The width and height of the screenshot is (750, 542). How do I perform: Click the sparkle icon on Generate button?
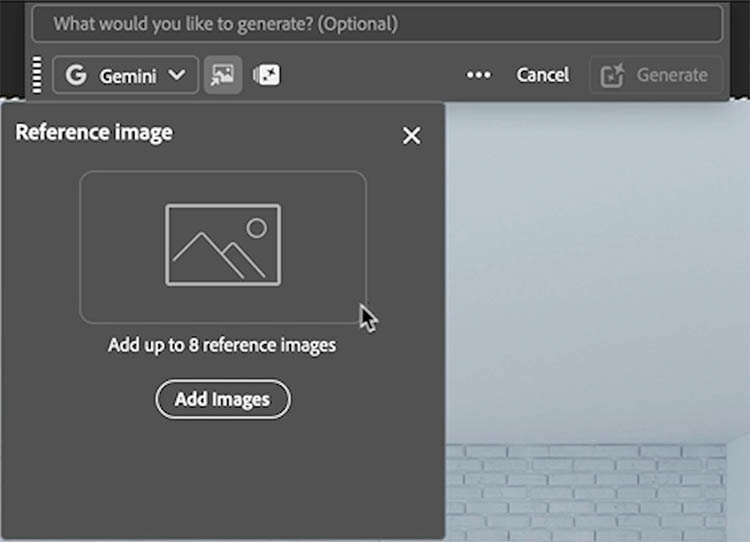coord(612,75)
